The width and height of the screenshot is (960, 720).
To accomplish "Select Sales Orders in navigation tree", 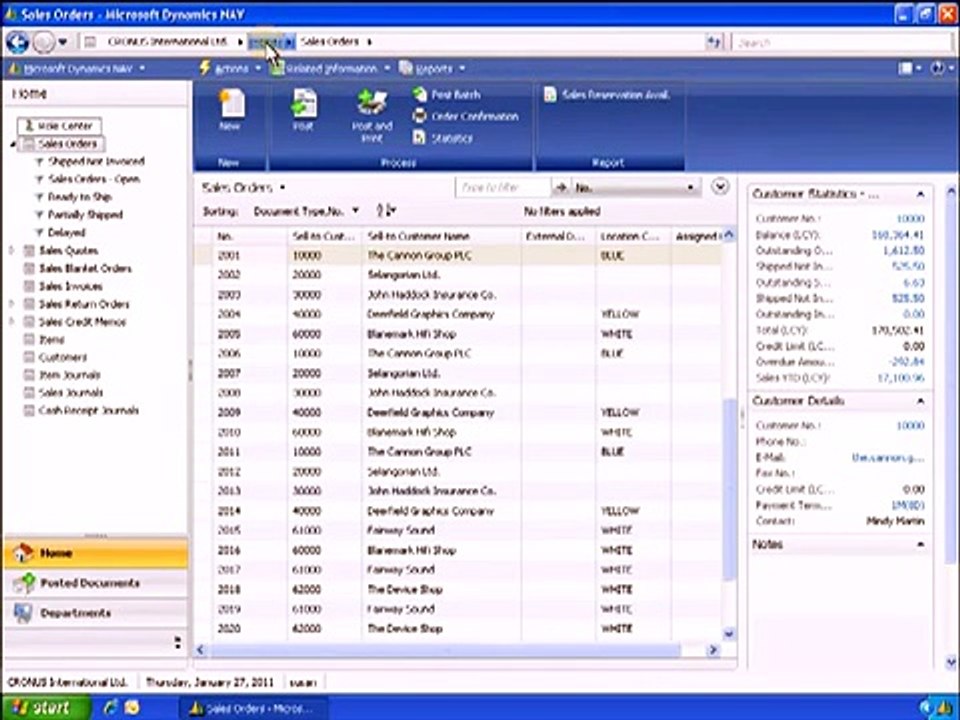I will [62, 144].
